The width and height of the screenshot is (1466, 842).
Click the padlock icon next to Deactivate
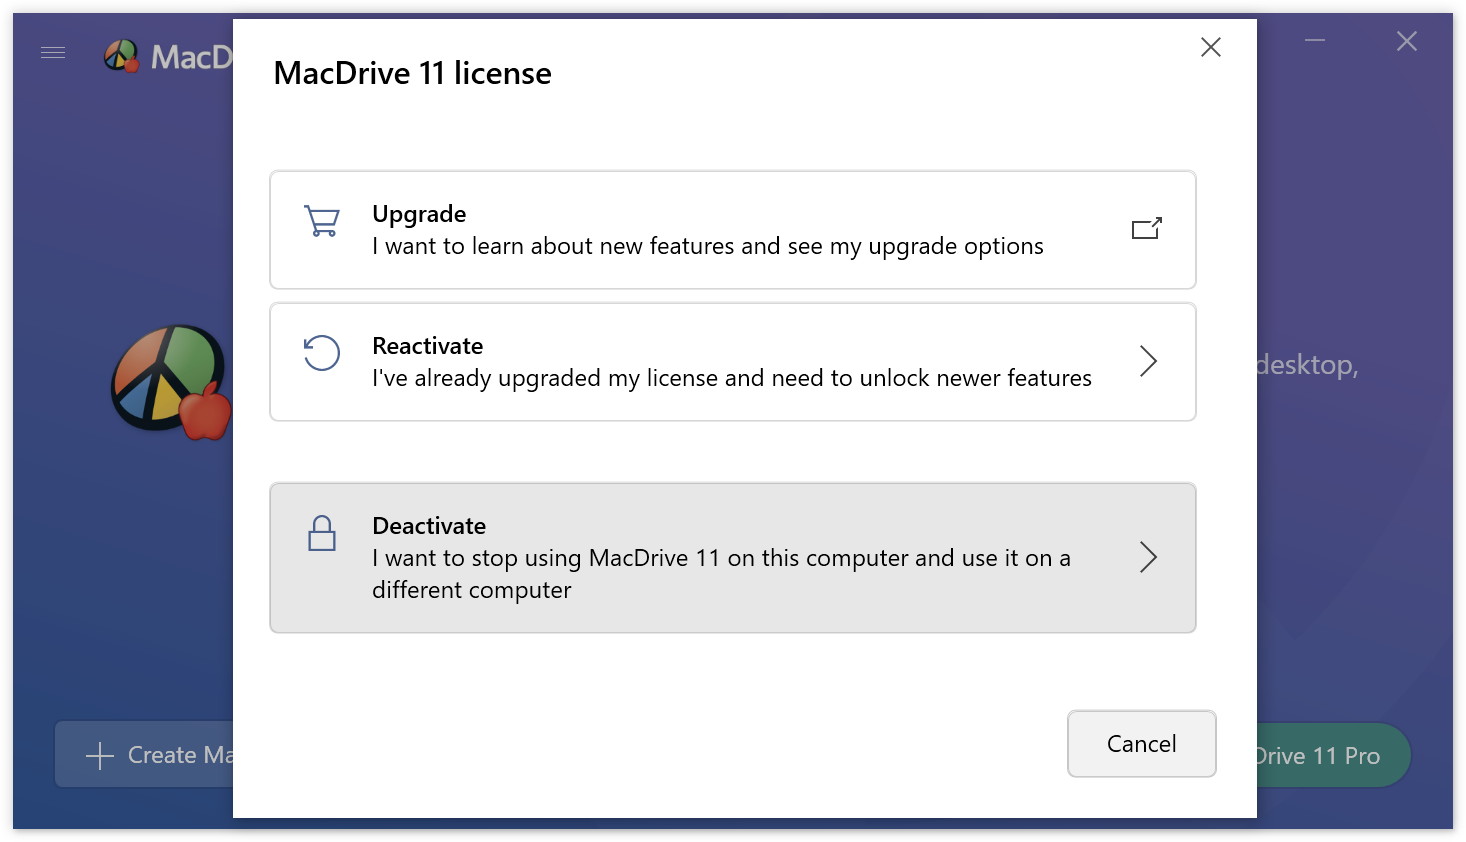pos(322,534)
